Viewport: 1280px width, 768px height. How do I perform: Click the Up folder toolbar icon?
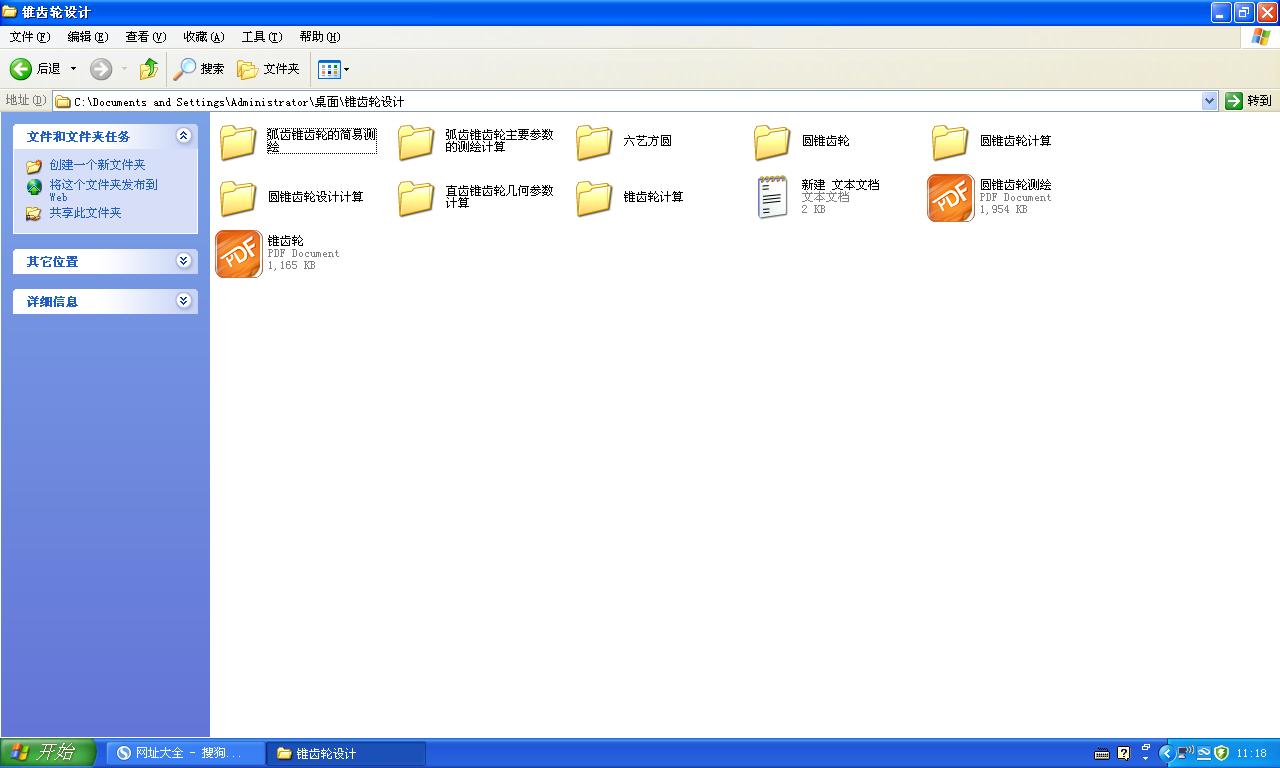pyautogui.click(x=148, y=68)
